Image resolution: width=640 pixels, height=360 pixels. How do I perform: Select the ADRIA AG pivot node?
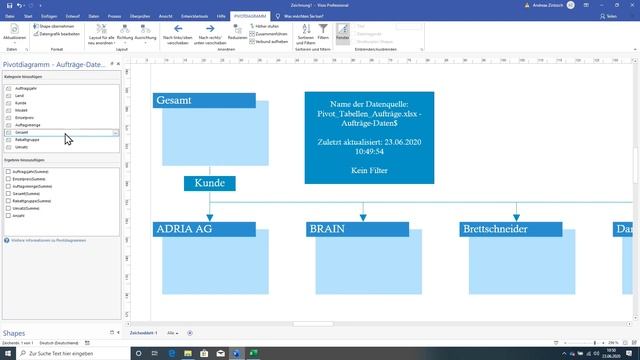[204, 229]
